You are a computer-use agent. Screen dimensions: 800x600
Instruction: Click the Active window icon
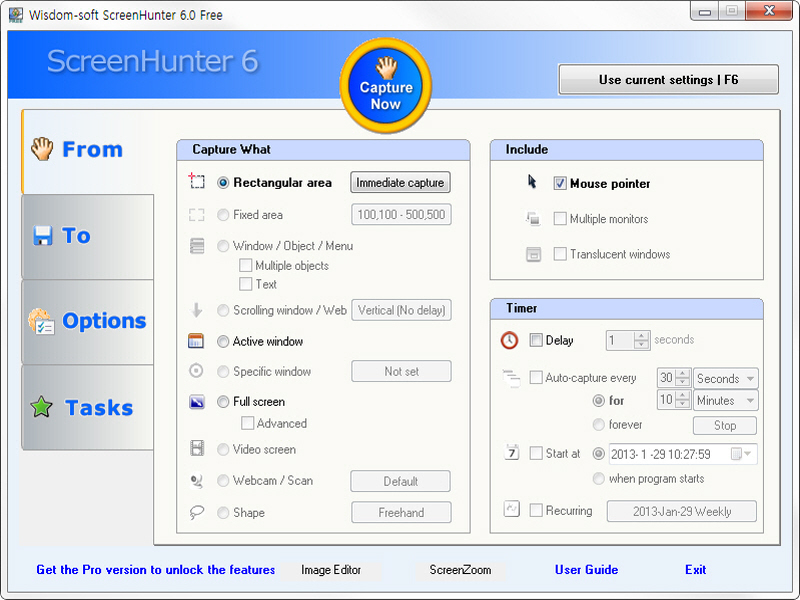196,341
